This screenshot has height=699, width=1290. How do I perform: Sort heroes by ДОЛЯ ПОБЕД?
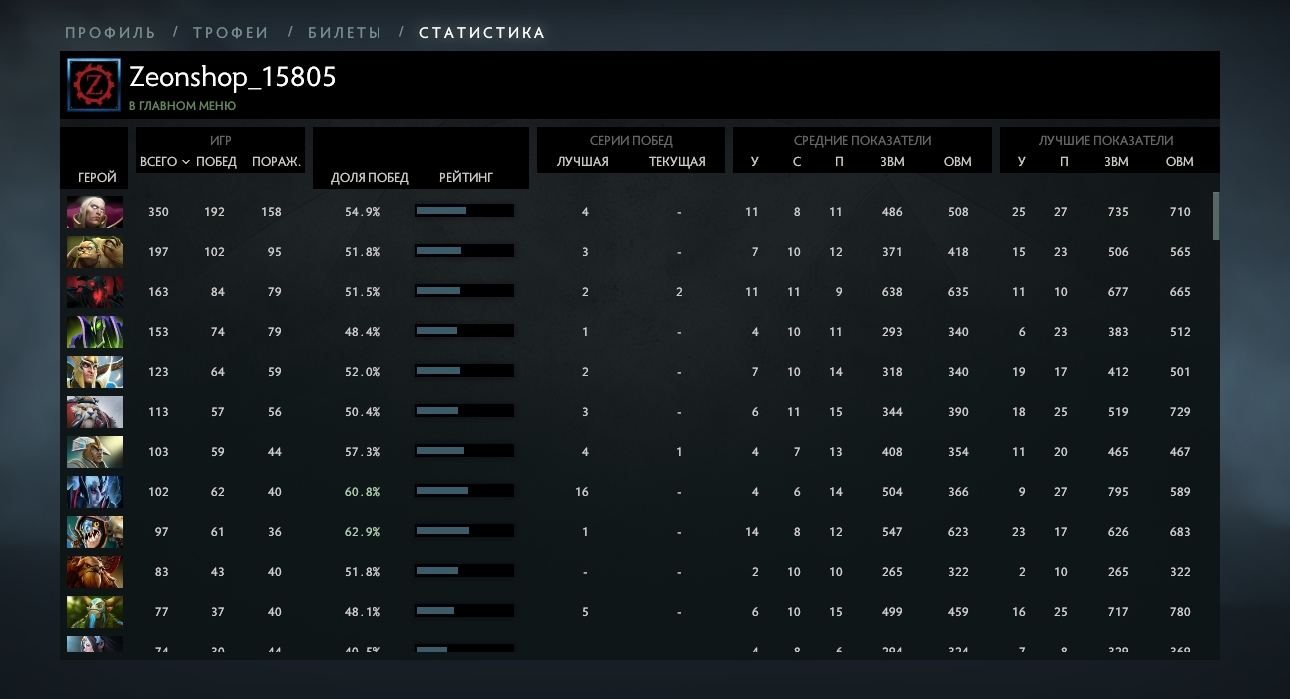pyautogui.click(x=370, y=178)
